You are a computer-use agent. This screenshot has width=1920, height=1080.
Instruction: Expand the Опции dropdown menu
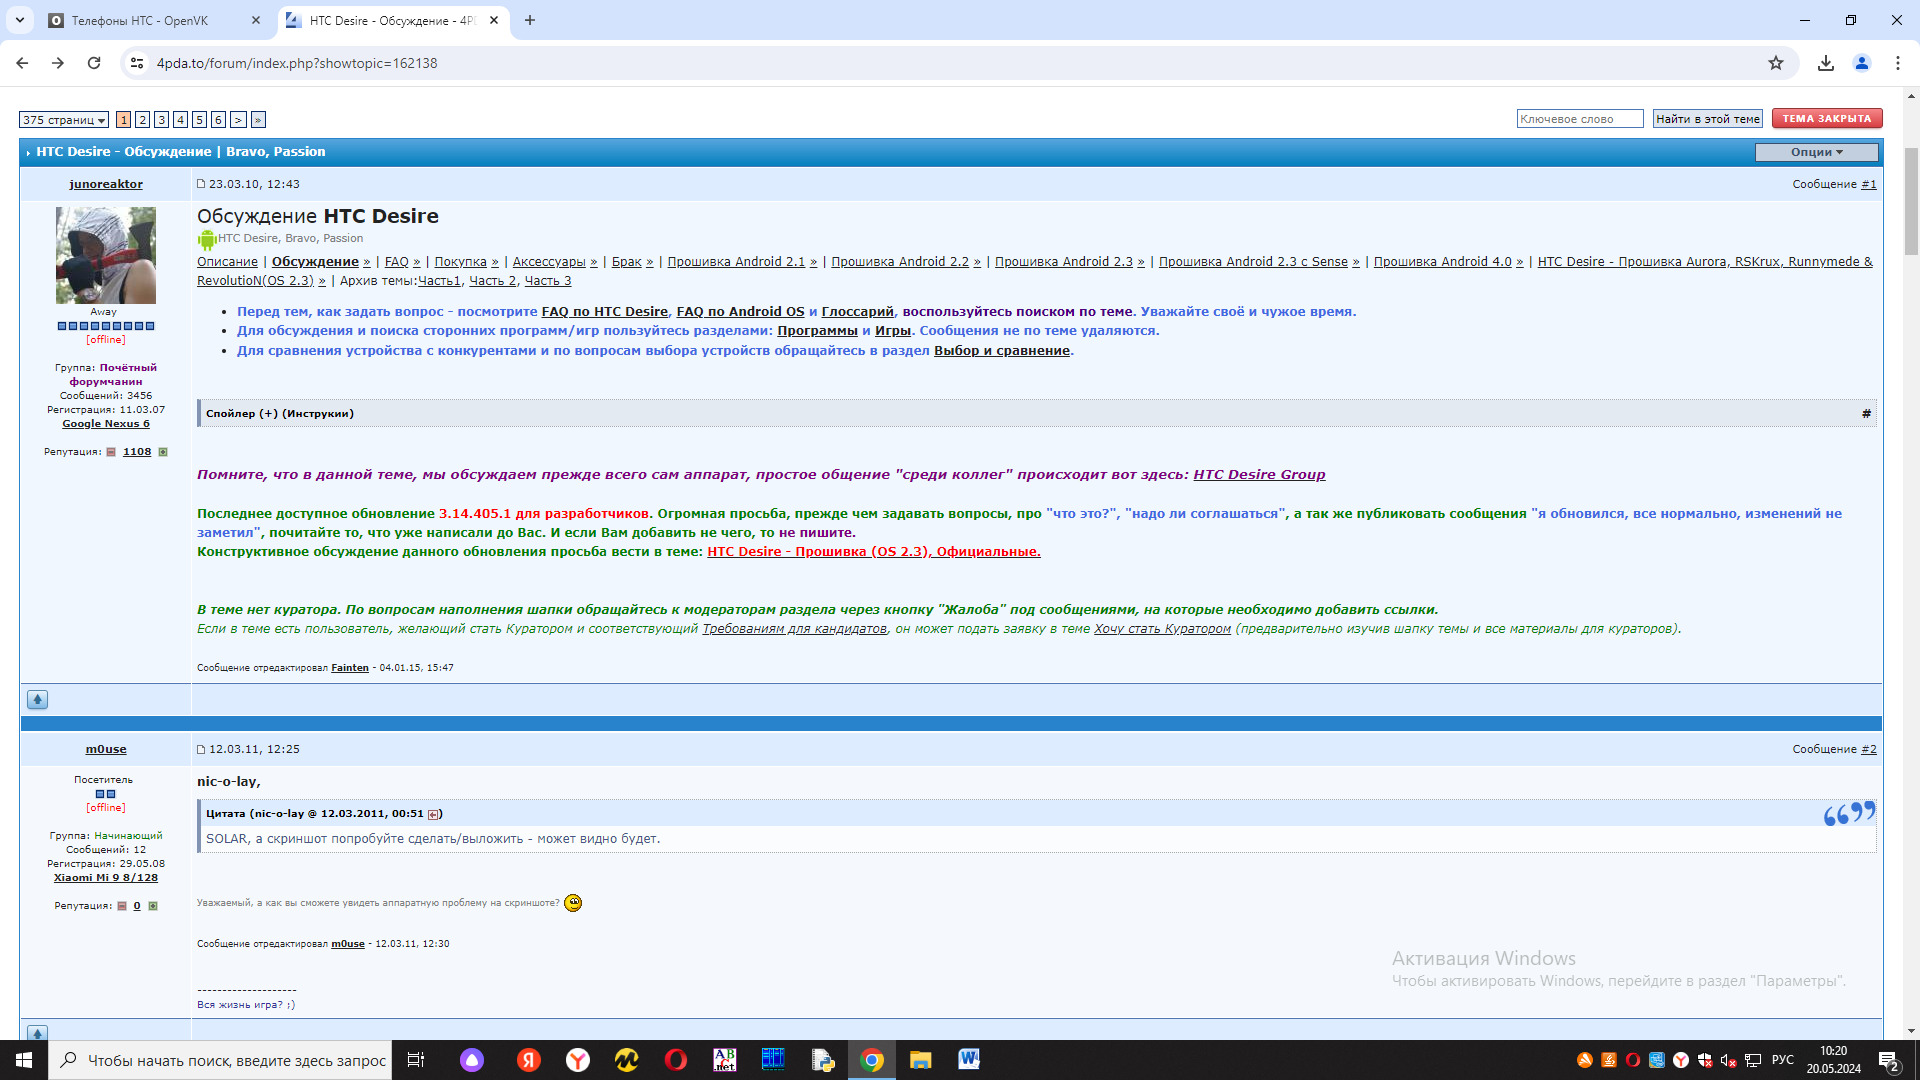(x=1816, y=152)
